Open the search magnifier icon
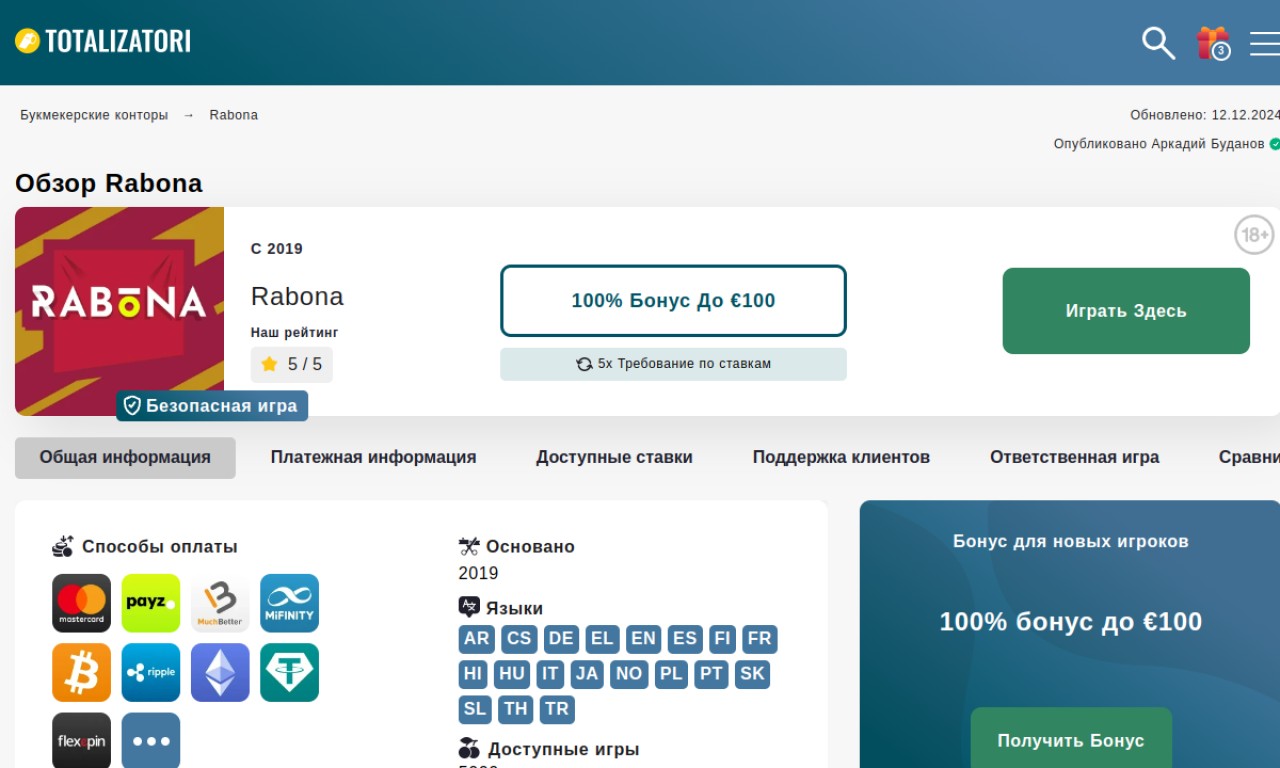Viewport: 1280px width, 768px height. click(x=1158, y=43)
